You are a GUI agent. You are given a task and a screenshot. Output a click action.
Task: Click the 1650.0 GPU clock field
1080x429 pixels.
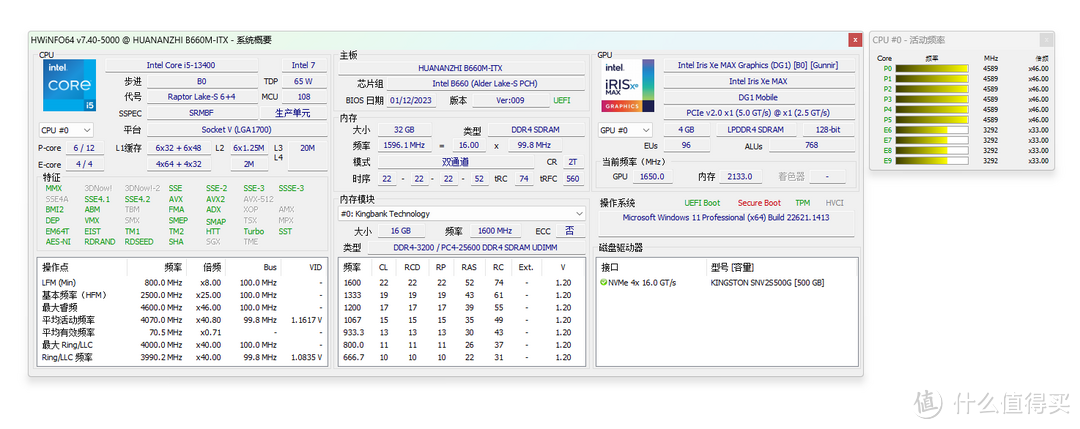pyautogui.click(x=652, y=176)
